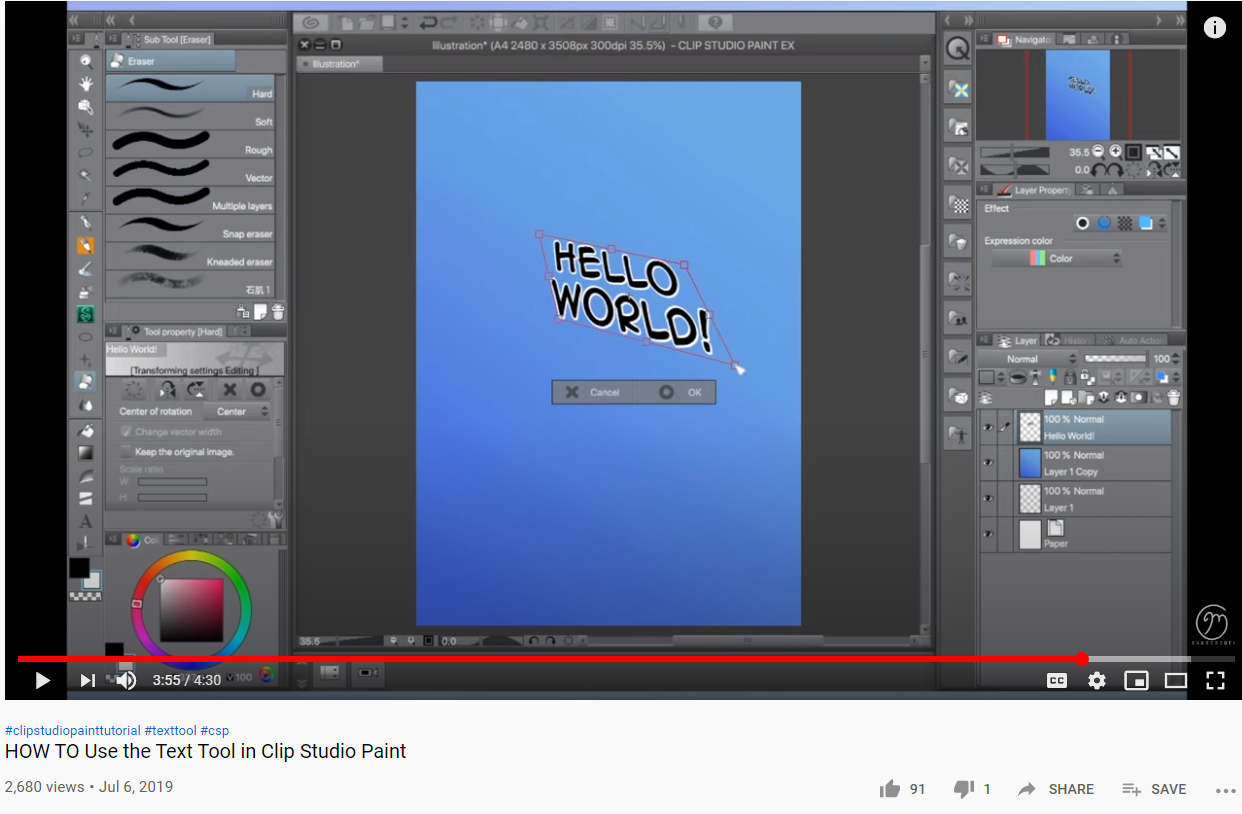
Task: Toggle 'Keep the original image' checkbox
Action: click(x=126, y=452)
